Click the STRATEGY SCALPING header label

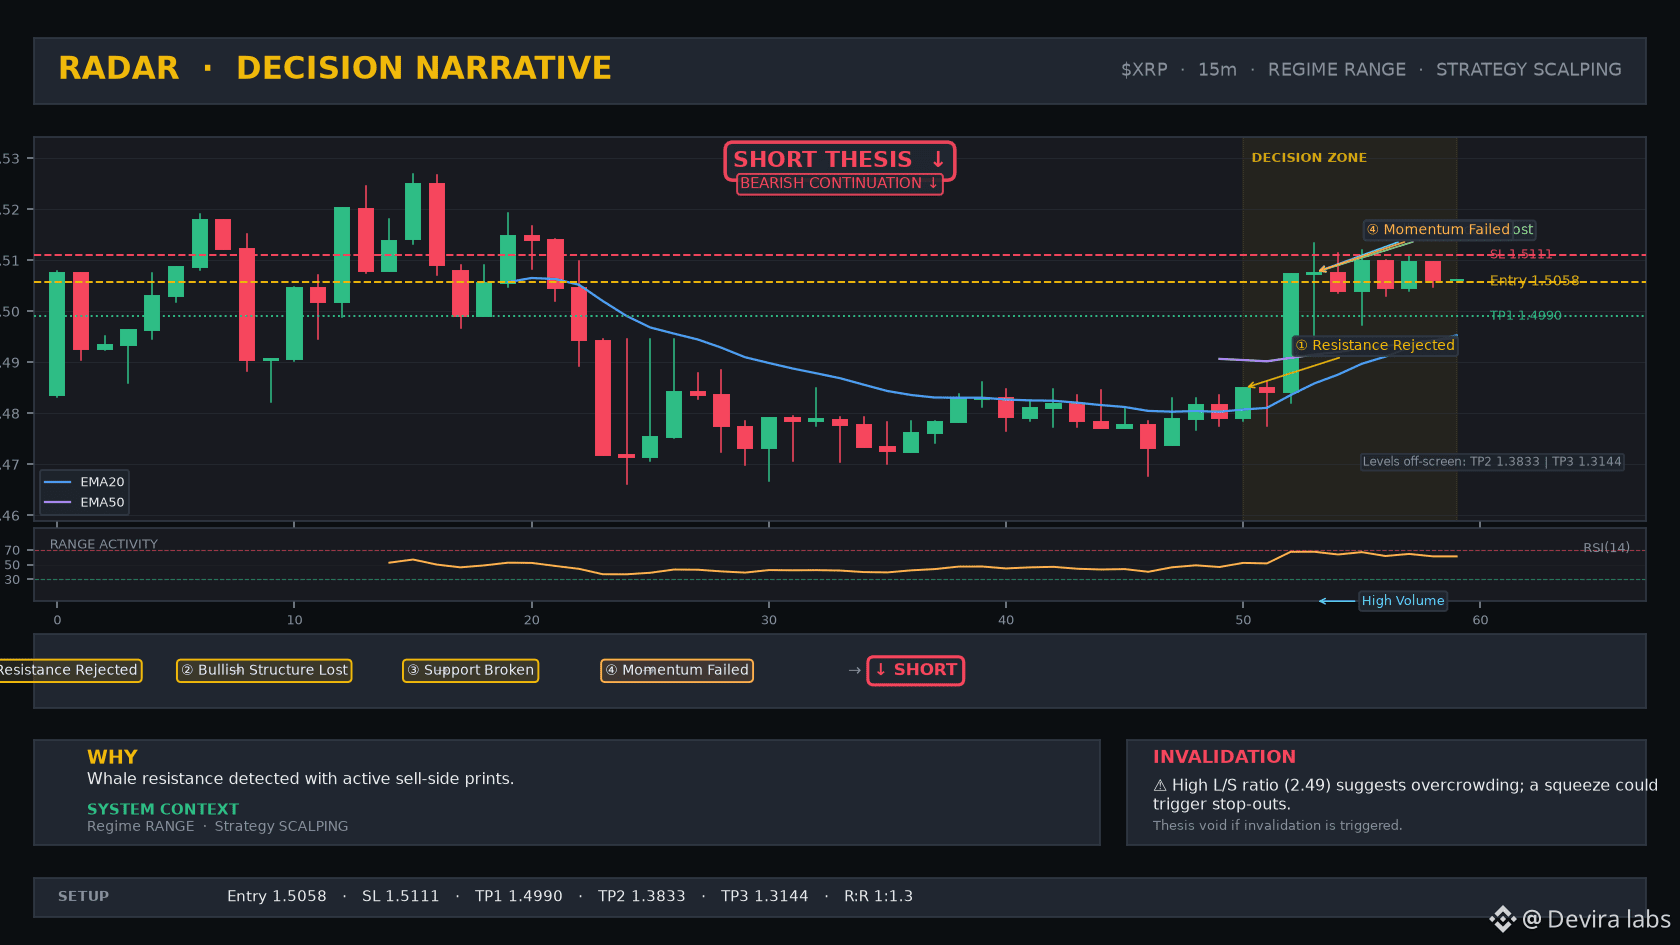point(1529,69)
